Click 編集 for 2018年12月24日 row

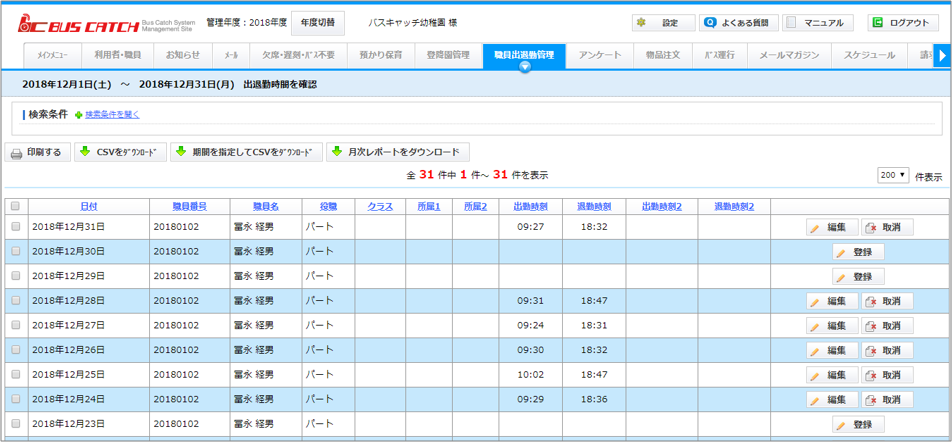(832, 400)
